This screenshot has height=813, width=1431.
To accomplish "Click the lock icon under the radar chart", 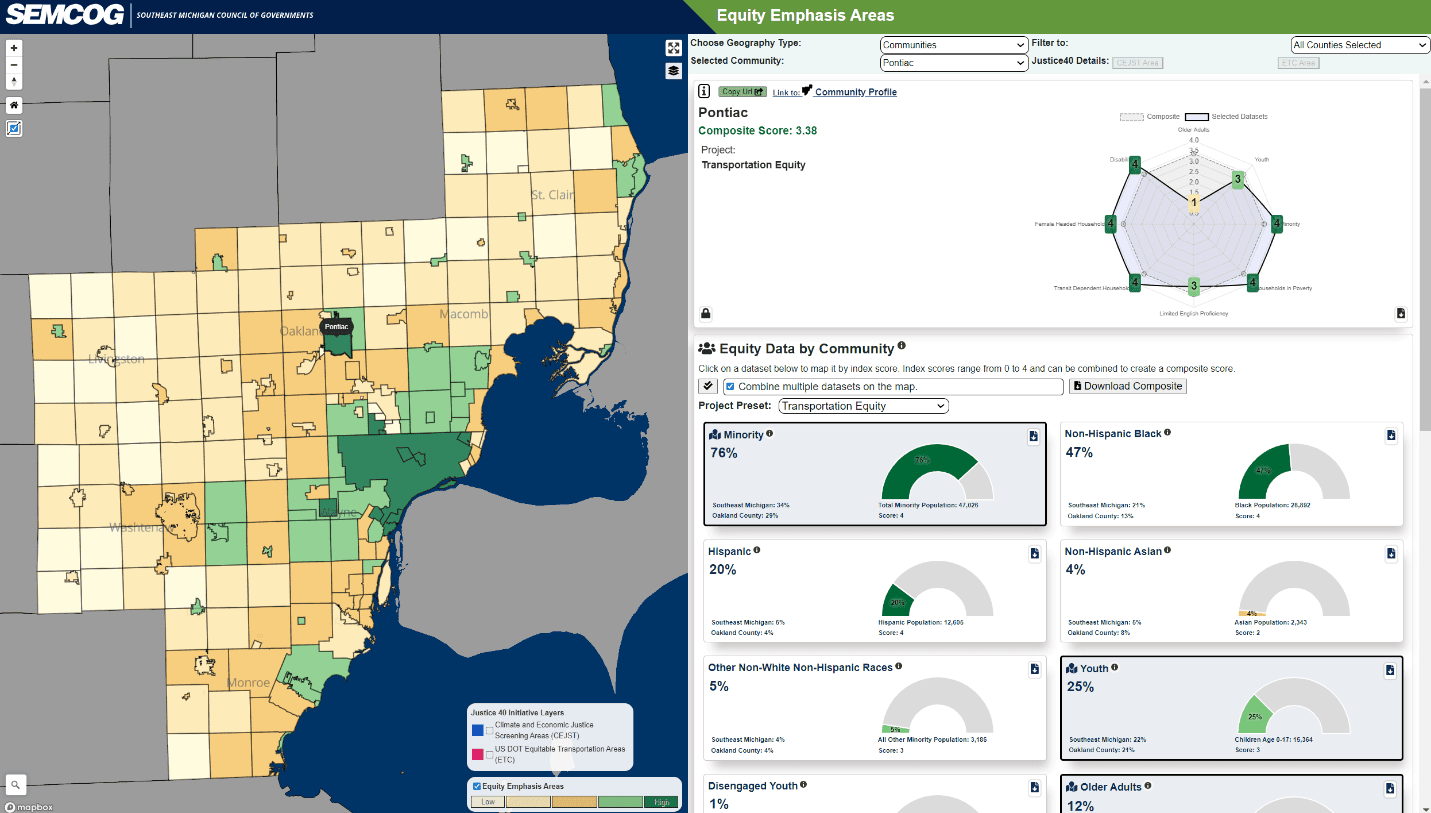I will pyautogui.click(x=705, y=313).
